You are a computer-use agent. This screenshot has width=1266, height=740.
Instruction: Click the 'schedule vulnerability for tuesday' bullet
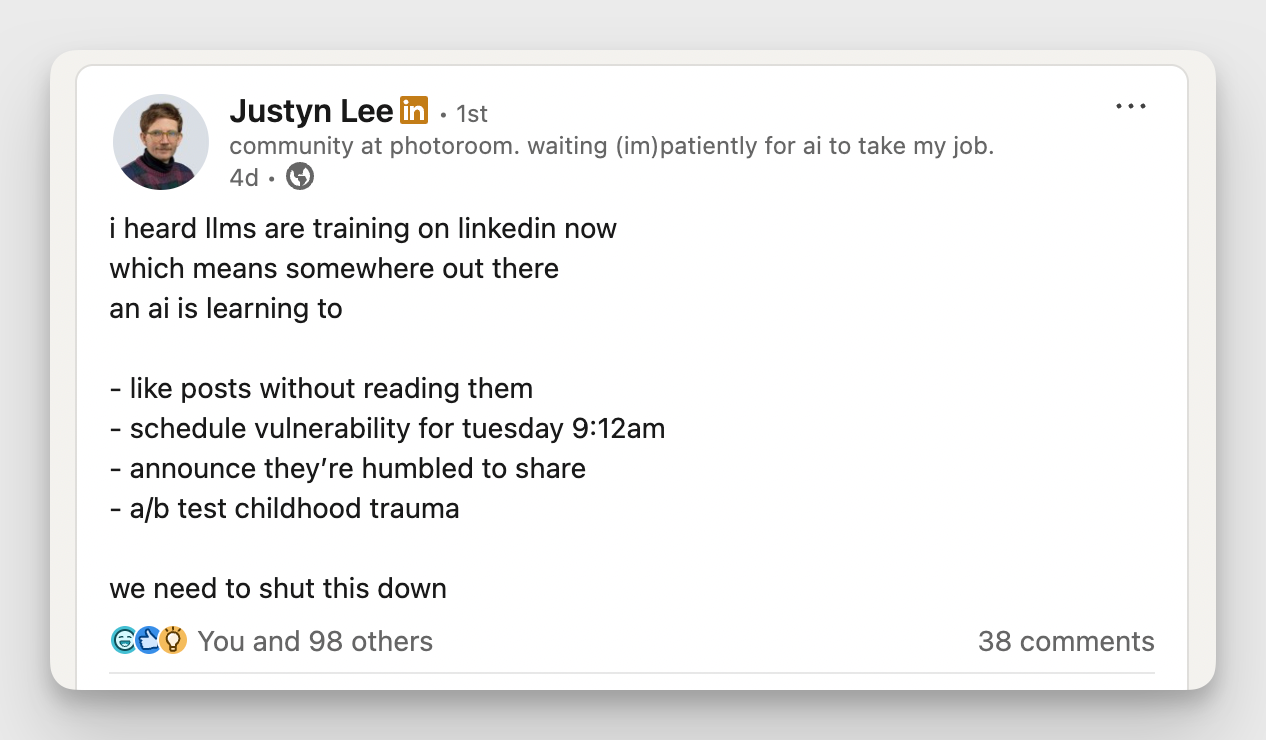click(x=387, y=428)
